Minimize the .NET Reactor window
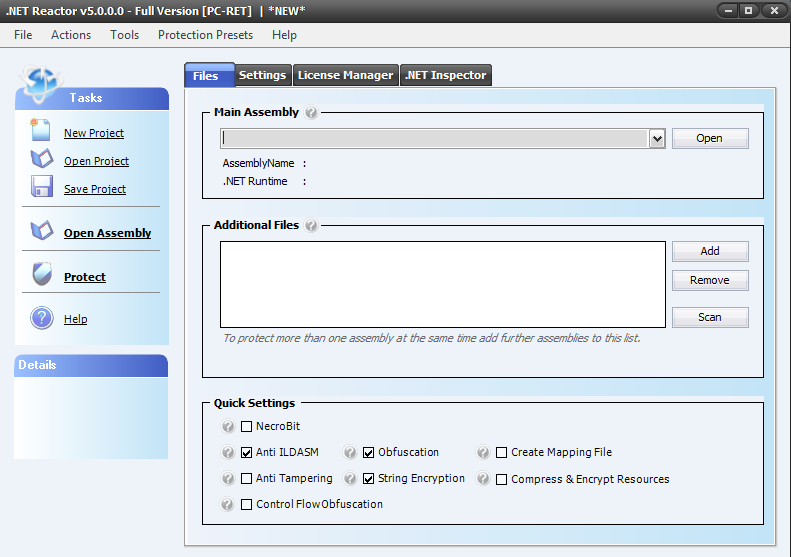Screen dimensions: 791x557 pos(728,10)
